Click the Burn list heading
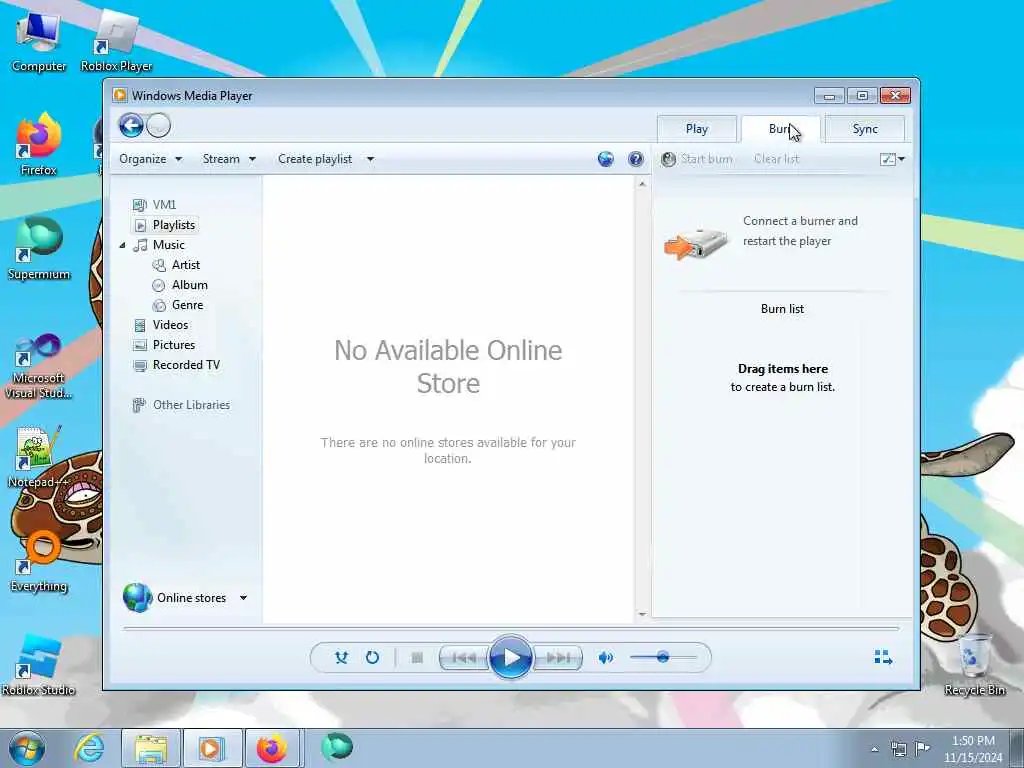The image size is (1024, 768). [x=782, y=309]
